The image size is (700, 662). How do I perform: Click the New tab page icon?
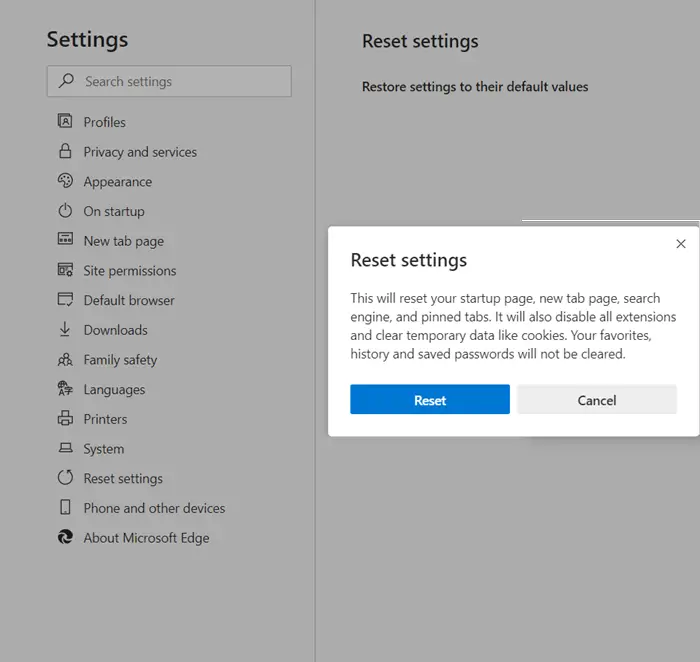coord(65,241)
